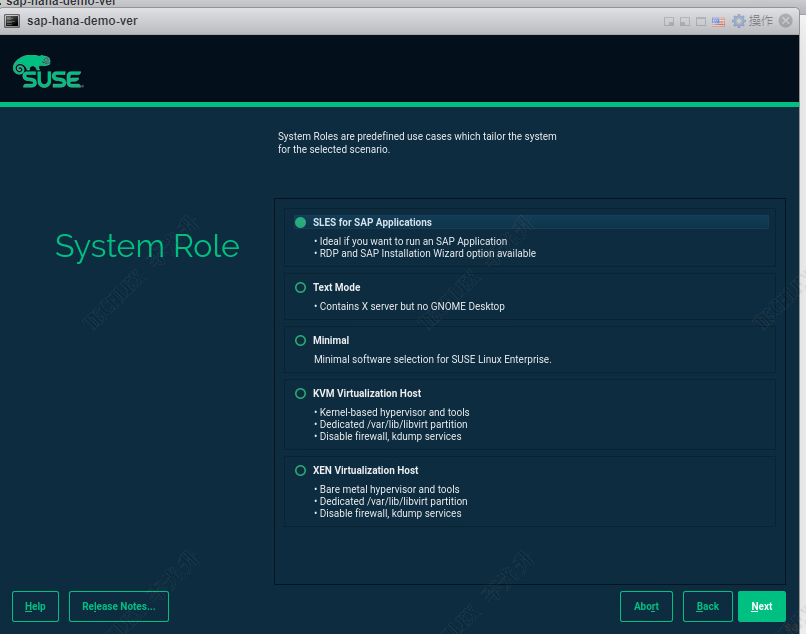The width and height of the screenshot is (806, 634).
Task: Click the 'RDP and SAP Installation Wizard option available' text
Action: [x=428, y=253]
